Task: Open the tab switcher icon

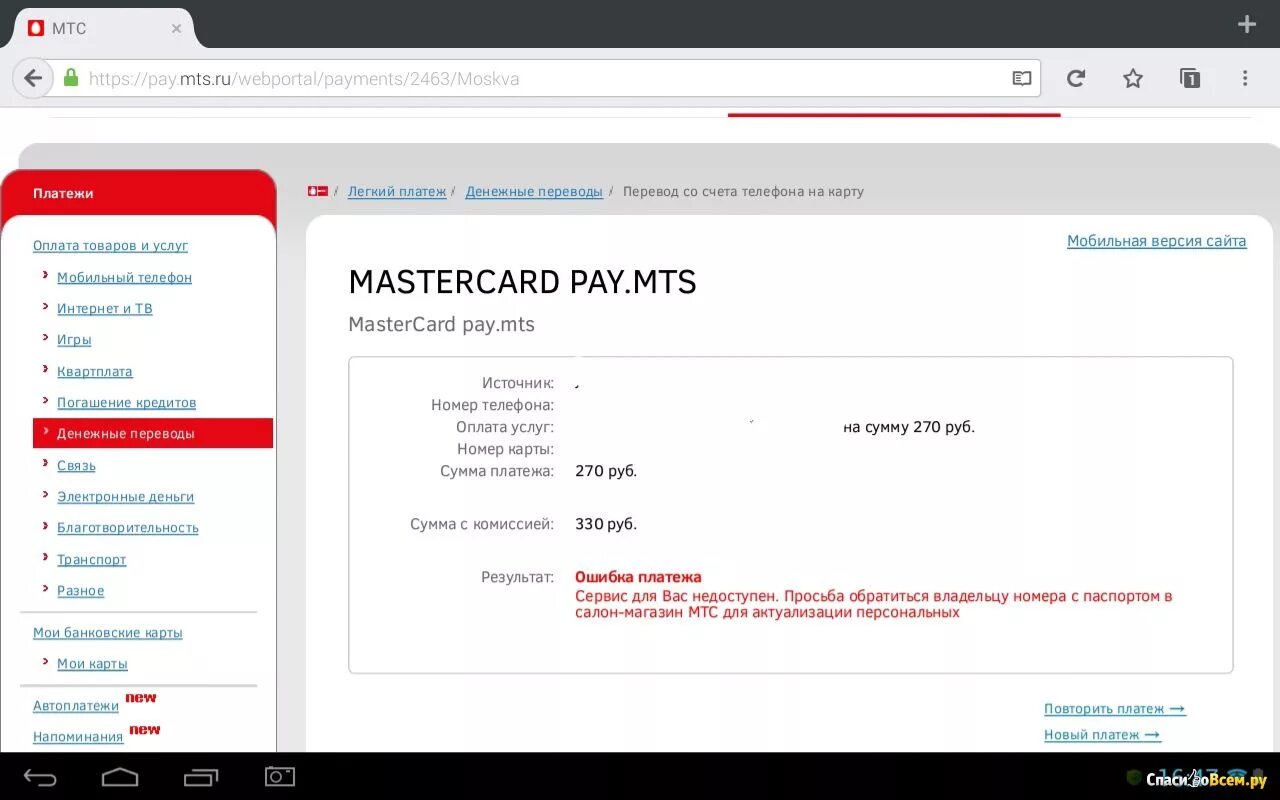Action: (1190, 78)
